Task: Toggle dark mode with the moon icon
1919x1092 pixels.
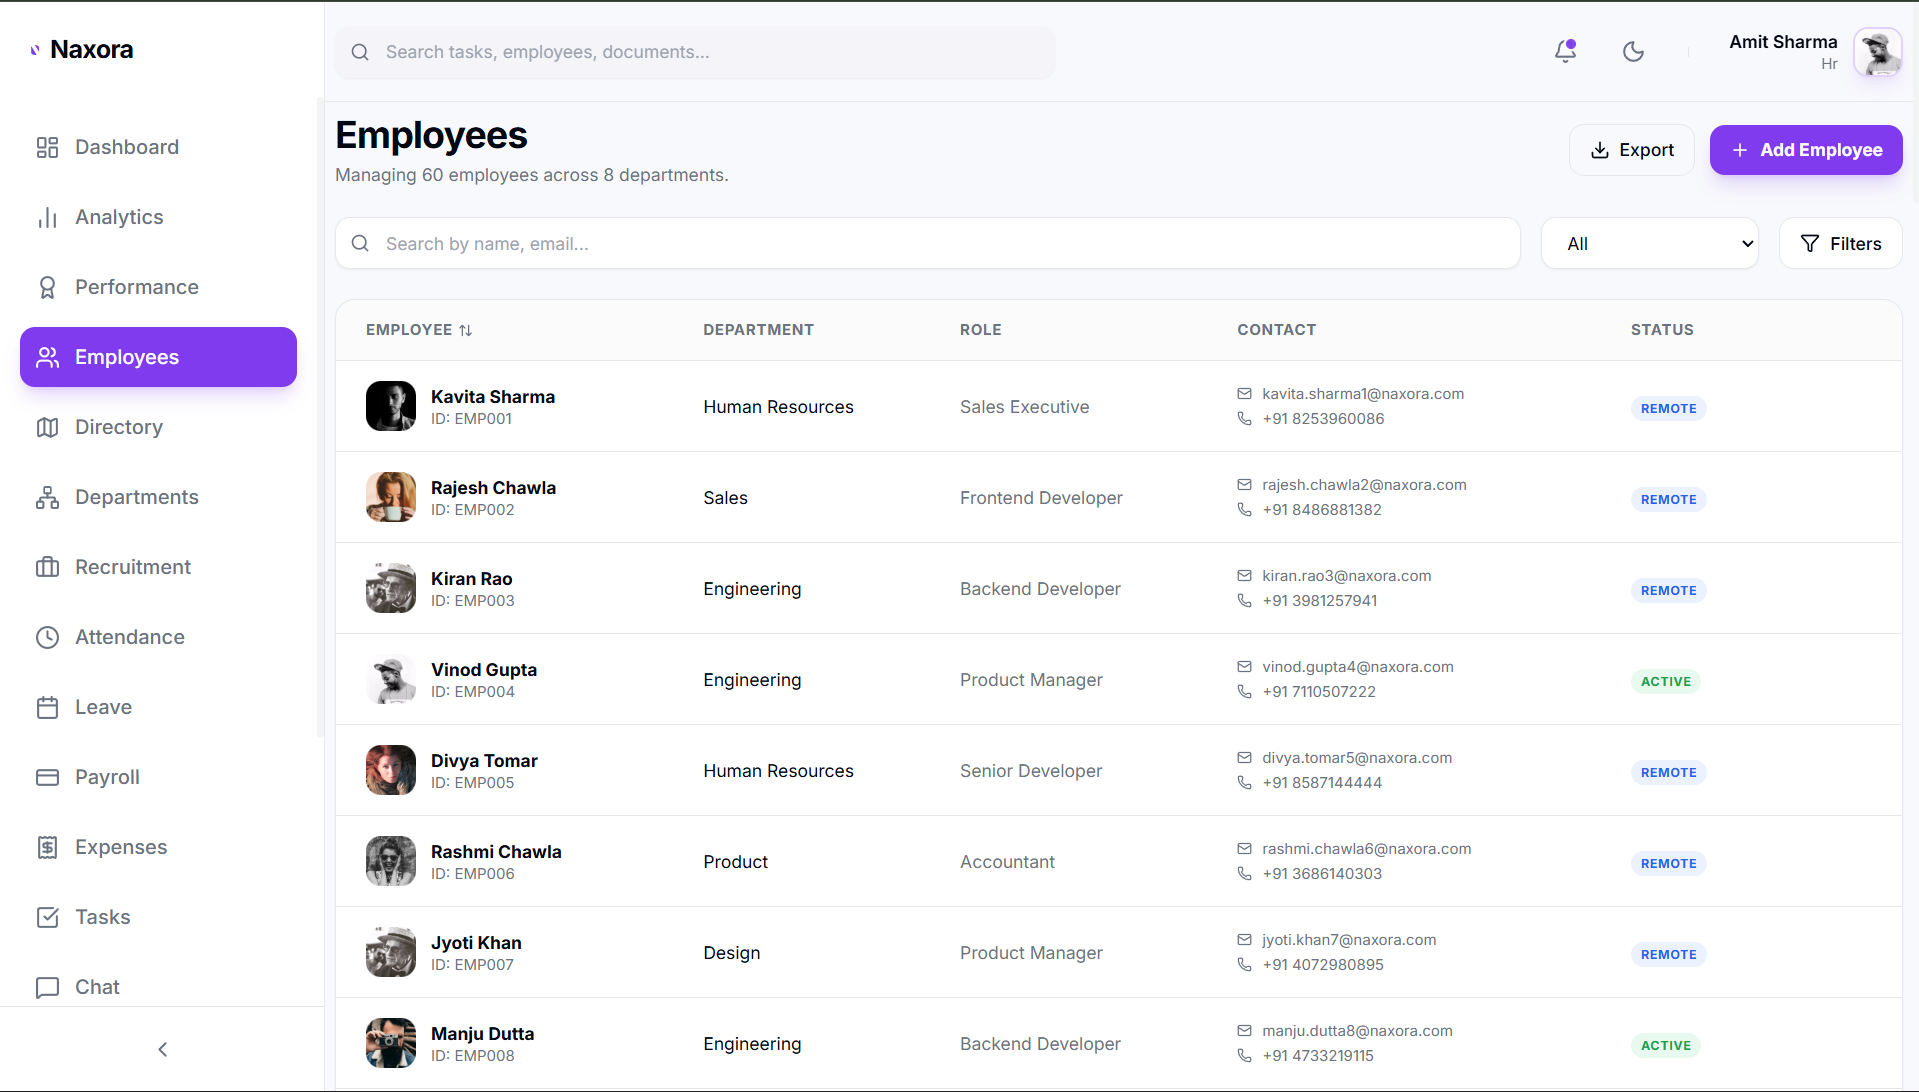Action: click(1633, 51)
